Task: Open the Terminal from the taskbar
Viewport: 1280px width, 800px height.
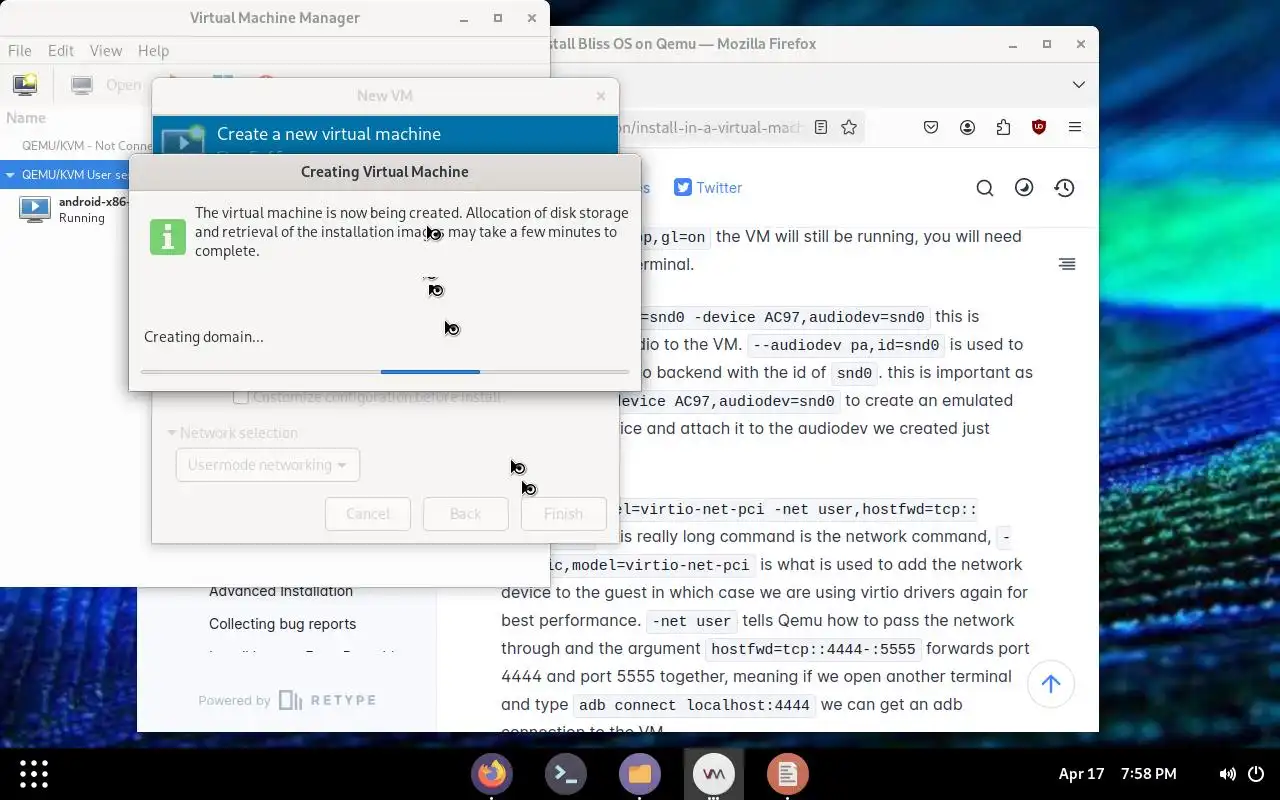Action: point(566,773)
